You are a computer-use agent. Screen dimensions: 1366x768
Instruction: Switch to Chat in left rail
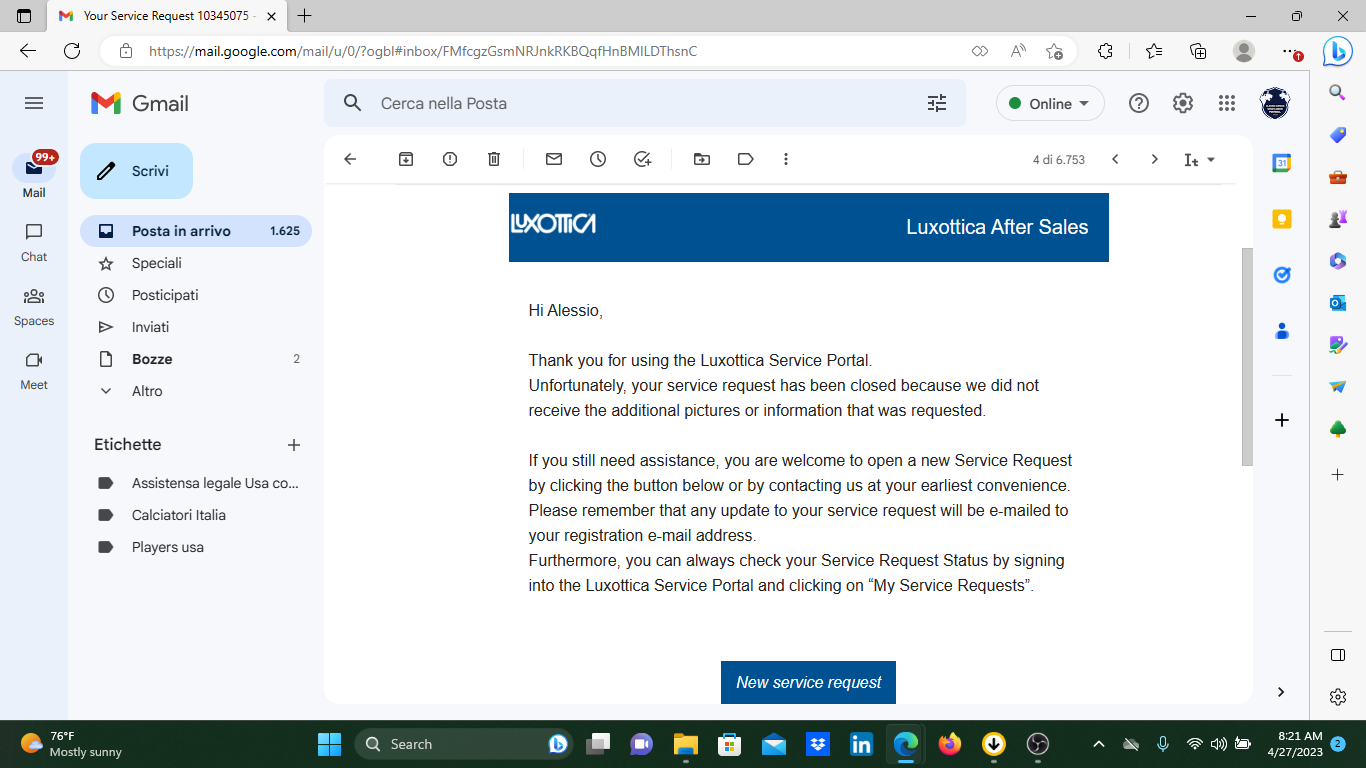pos(34,242)
